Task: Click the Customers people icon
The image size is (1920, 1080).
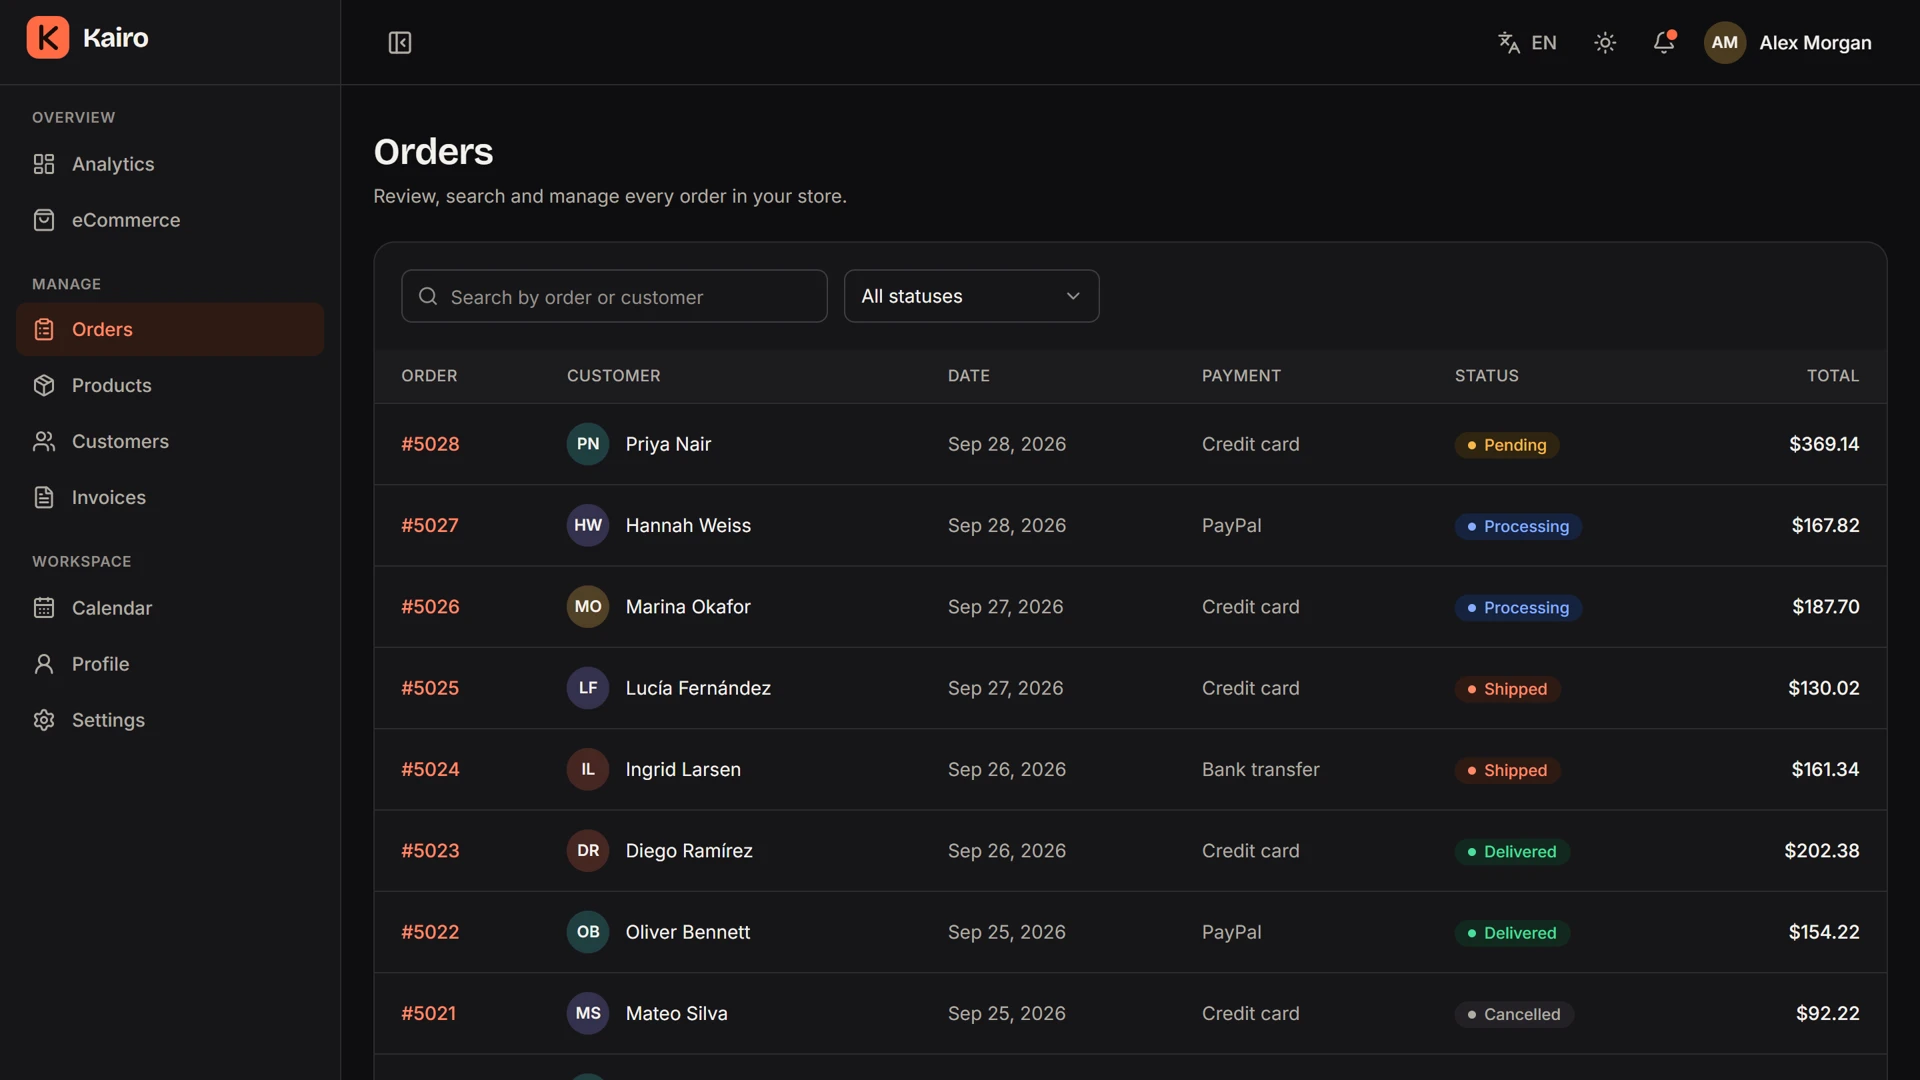Action: (x=44, y=441)
